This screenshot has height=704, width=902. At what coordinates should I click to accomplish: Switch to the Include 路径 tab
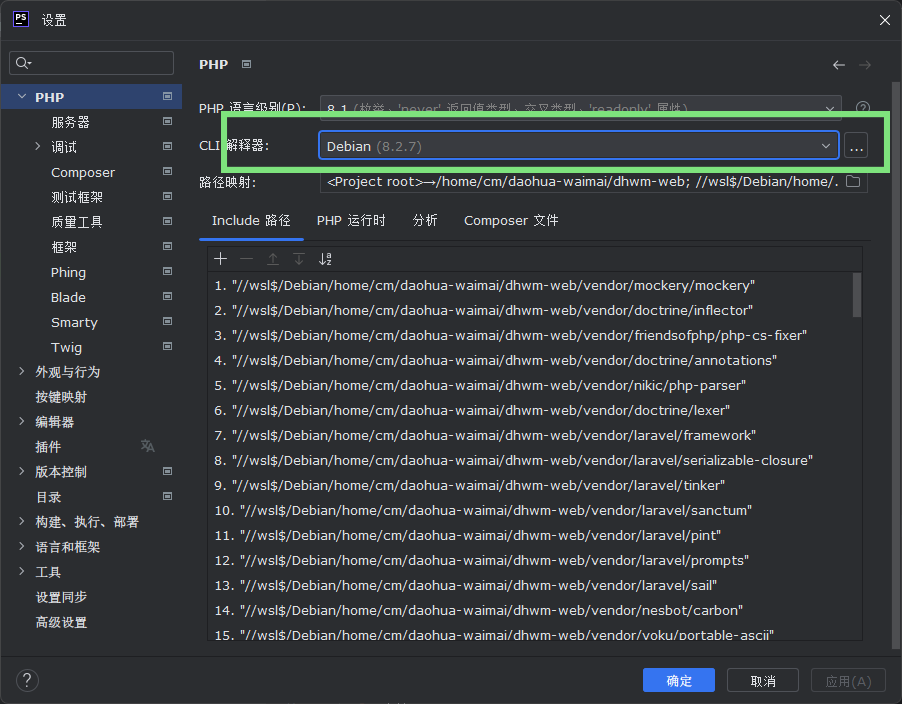(251, 221)
